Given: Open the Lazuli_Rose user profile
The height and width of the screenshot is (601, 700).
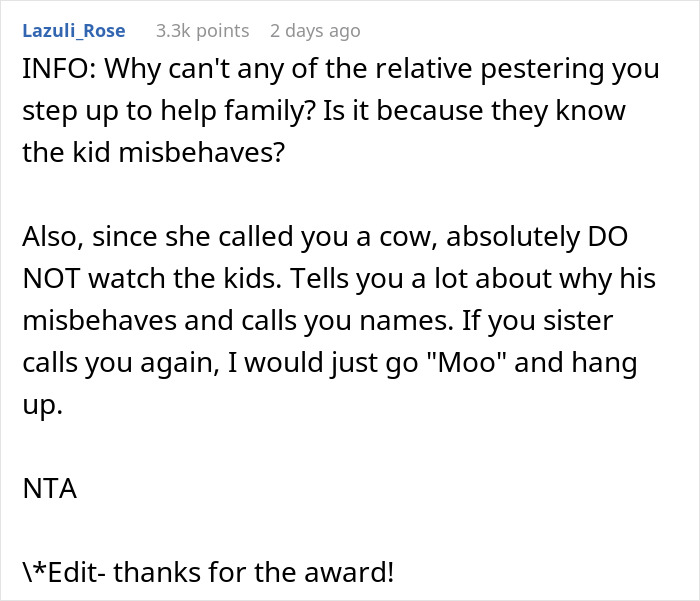Looking at the screenshot, I should click(x=73, y=31).
